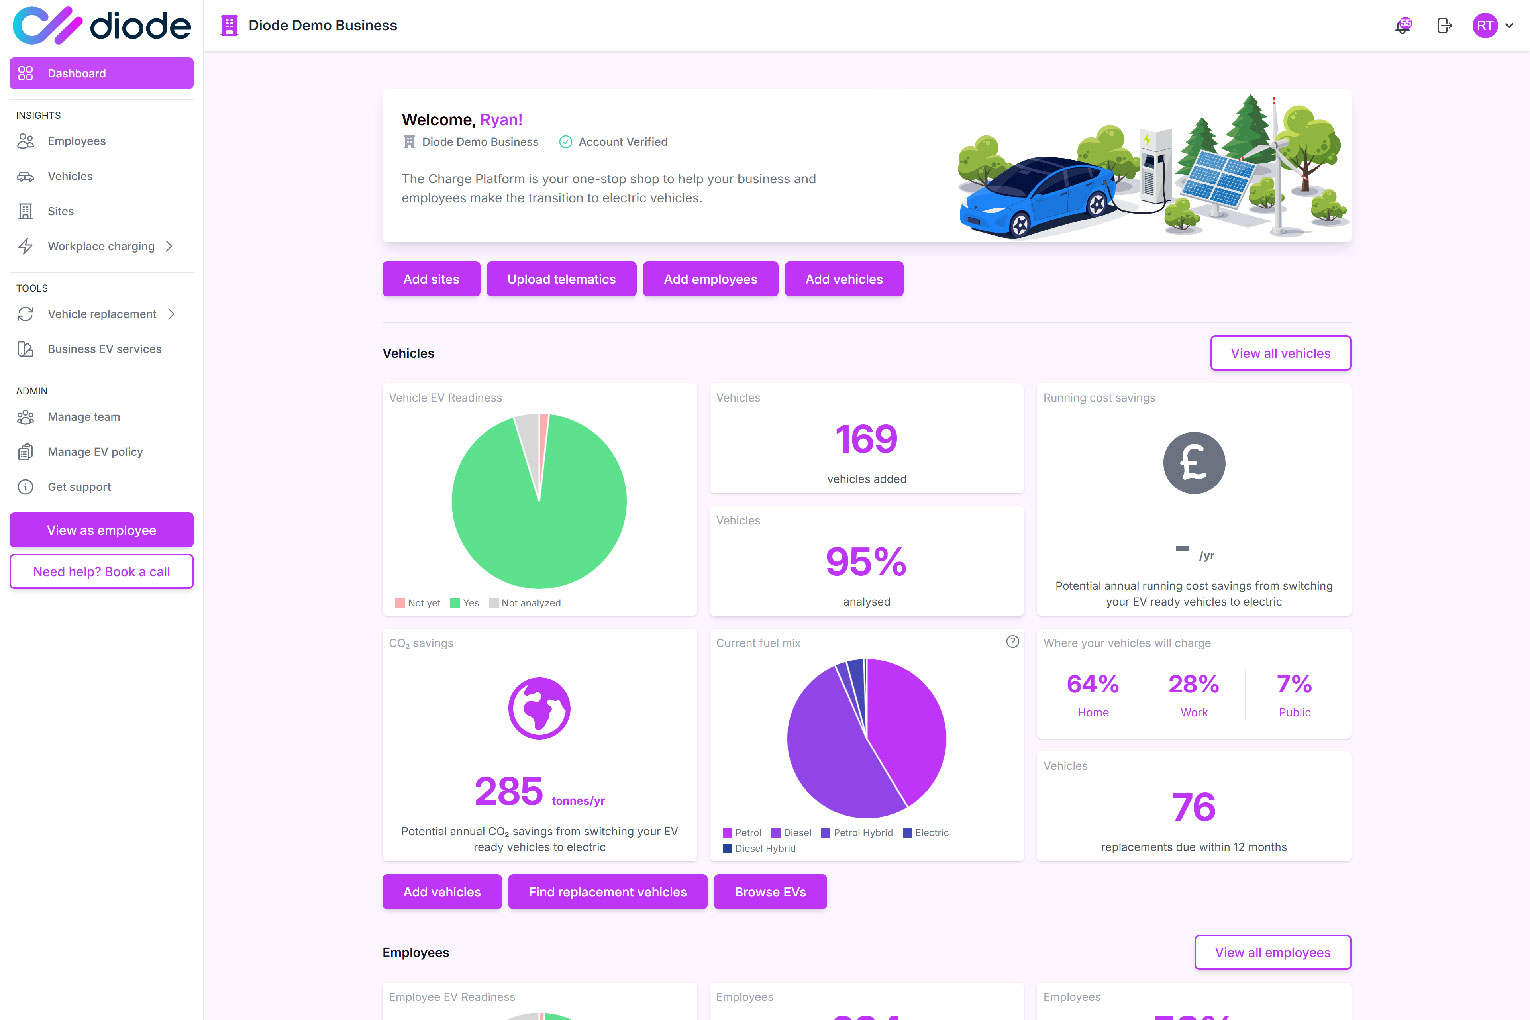Click the electric car illustration in welcome banner
This screenshot has height=1020, width=1530.
(x=1037, y=196)
